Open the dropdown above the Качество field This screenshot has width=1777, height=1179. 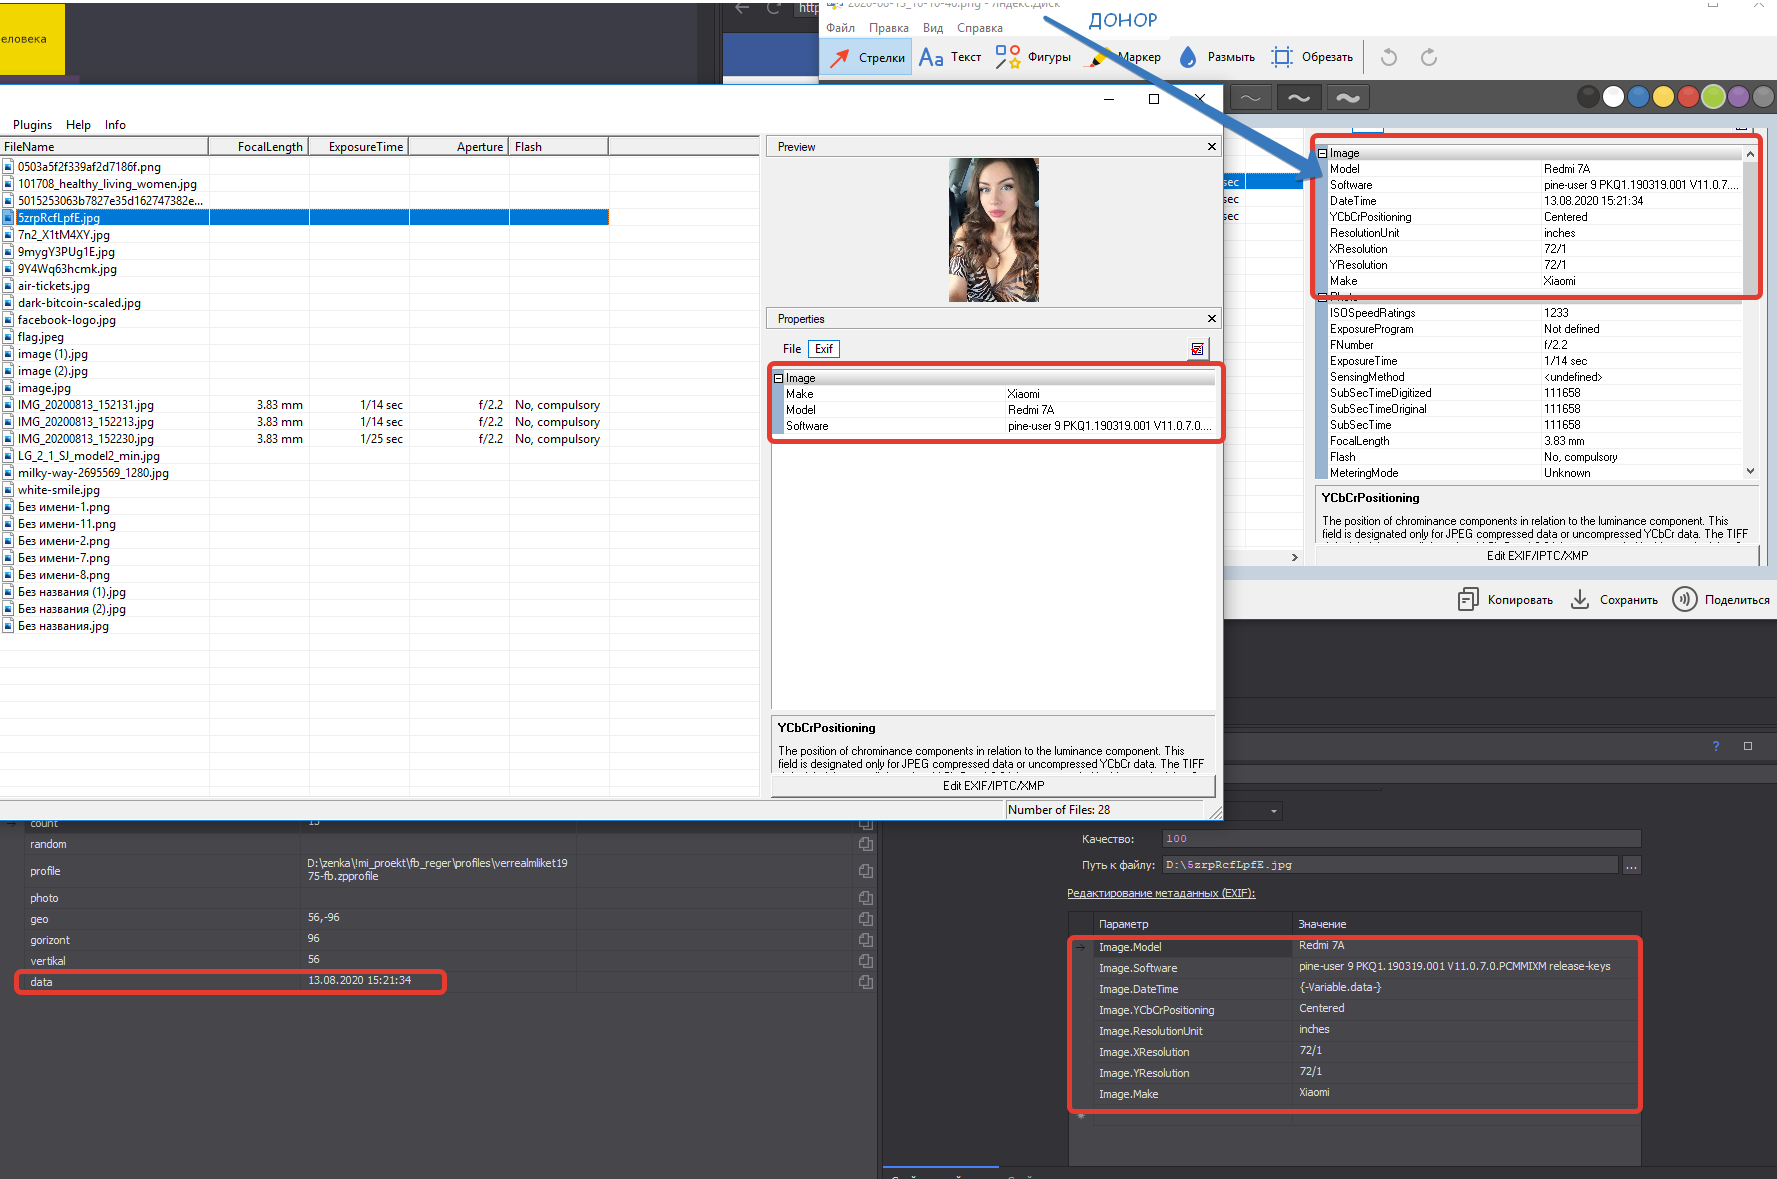click(1273, 811)
